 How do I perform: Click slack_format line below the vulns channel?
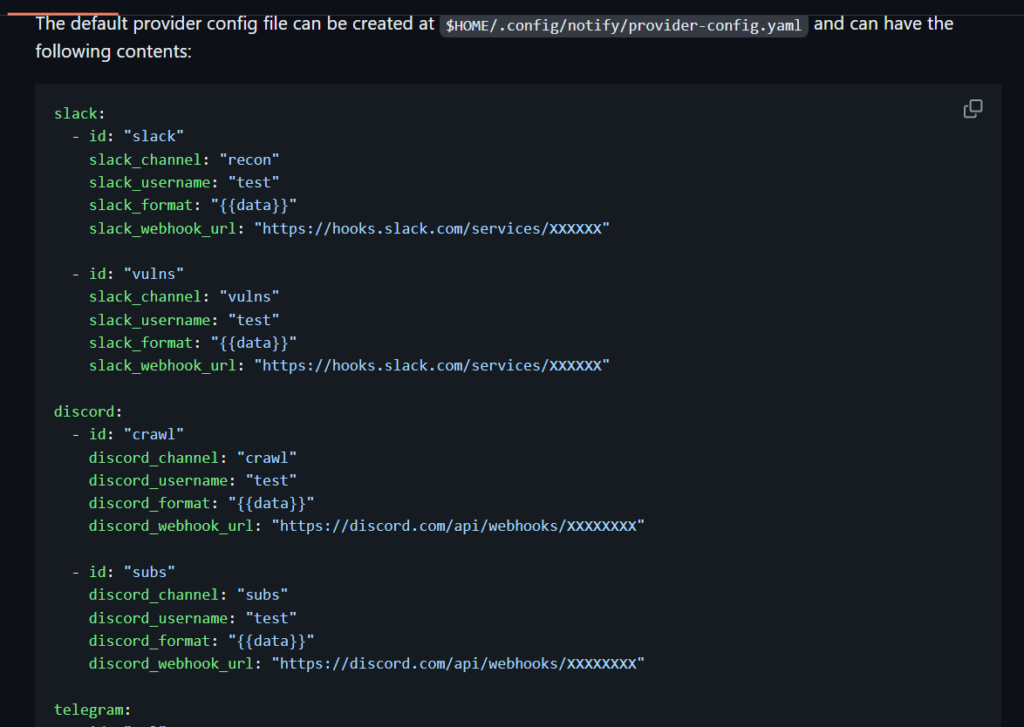pyautogui.click(x=193, y=343)
